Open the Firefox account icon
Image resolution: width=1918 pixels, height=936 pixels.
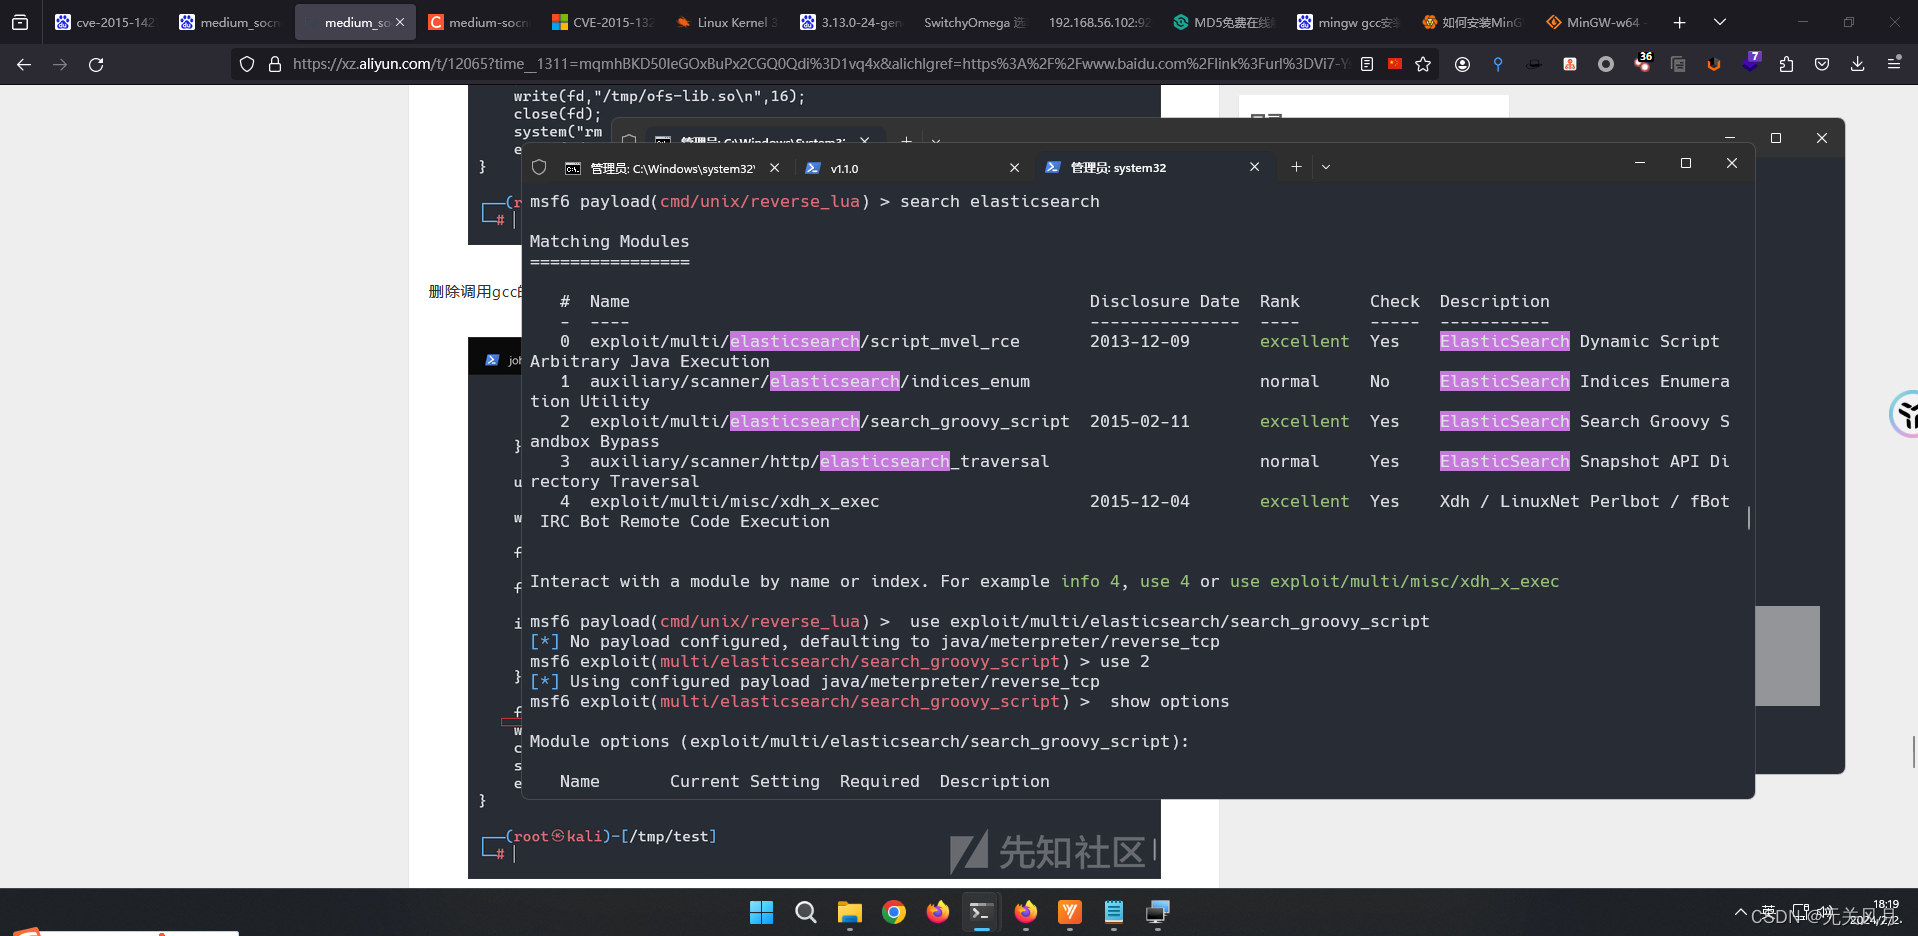pos(1462,64)
